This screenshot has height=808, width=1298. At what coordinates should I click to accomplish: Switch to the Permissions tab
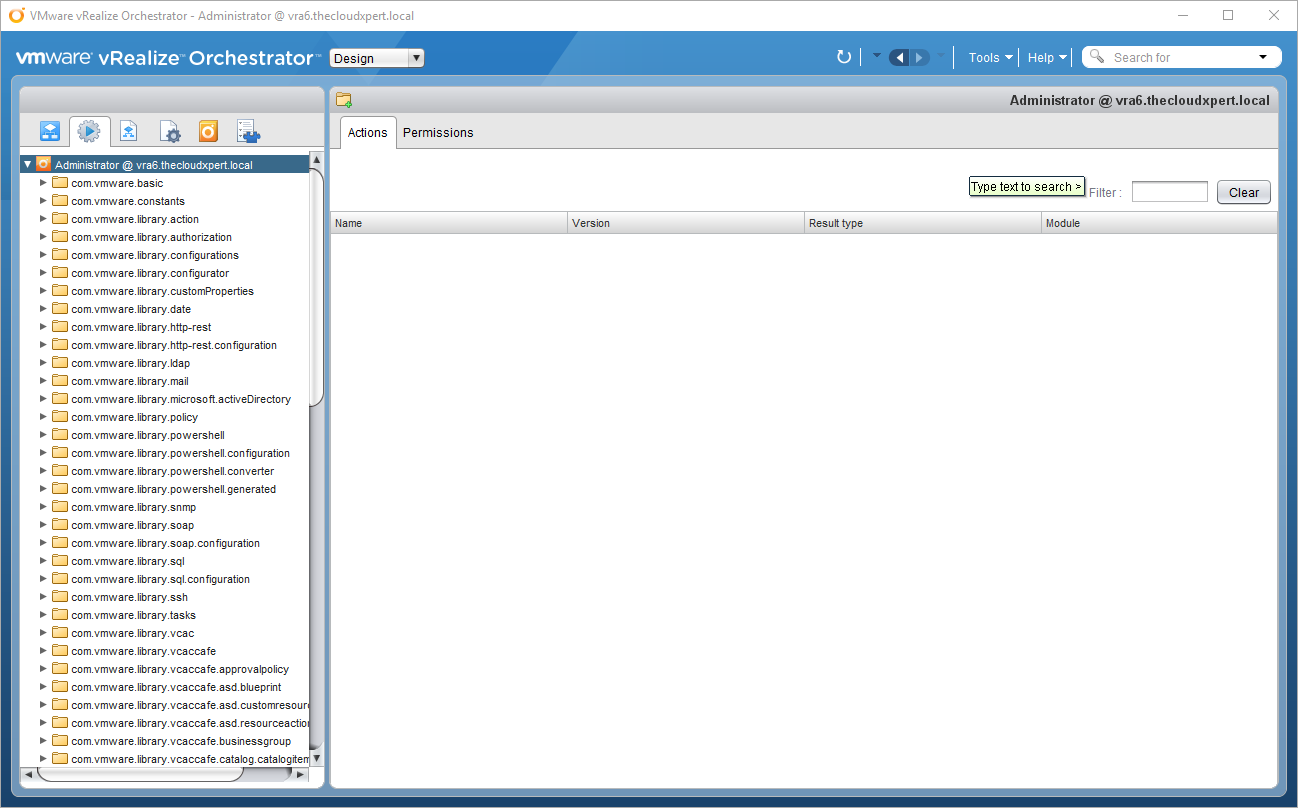tap(438, 133)
